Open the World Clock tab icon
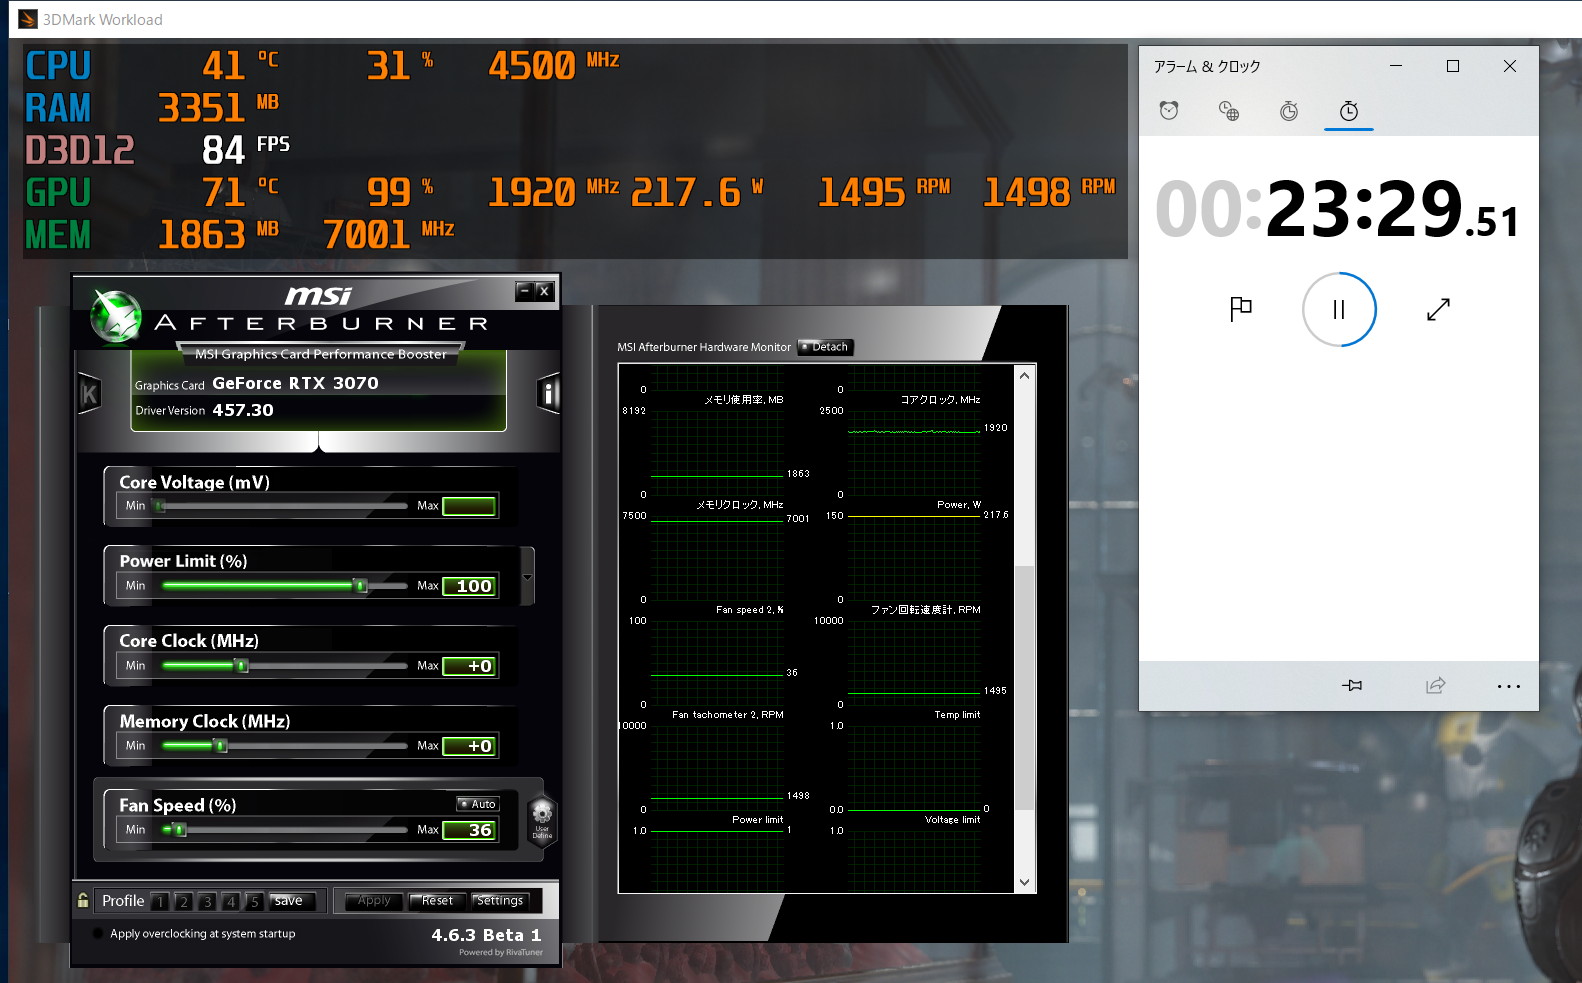1582x983 pixels. coord(1229,110)
